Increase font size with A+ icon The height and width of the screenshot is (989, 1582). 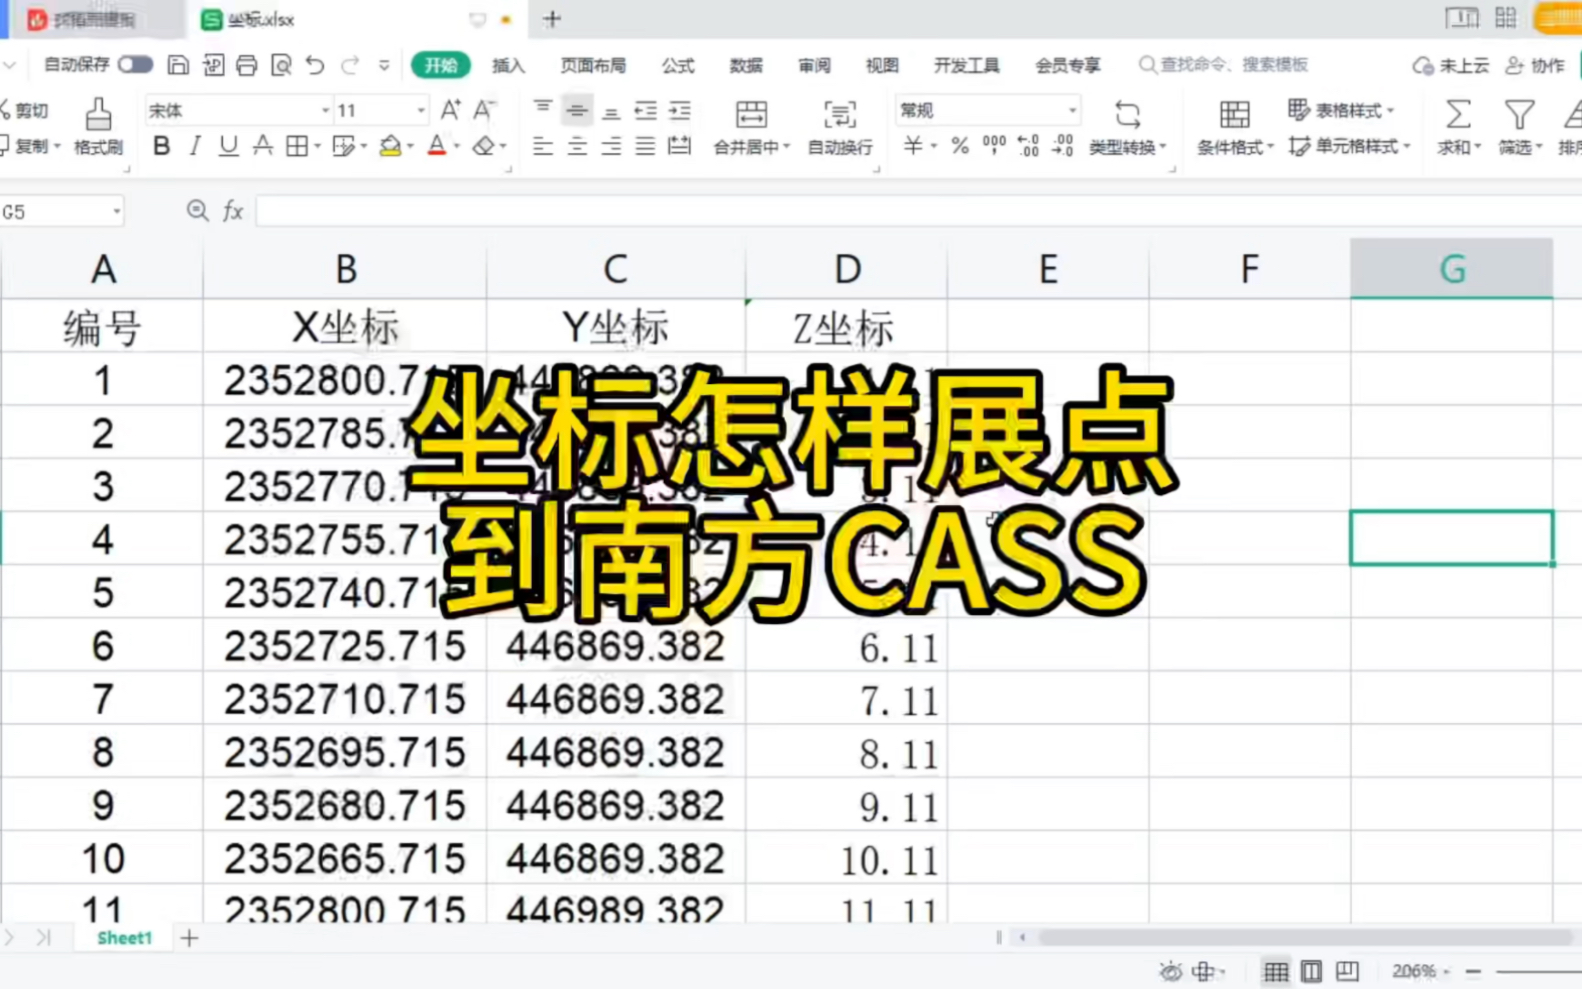point(451,110)
